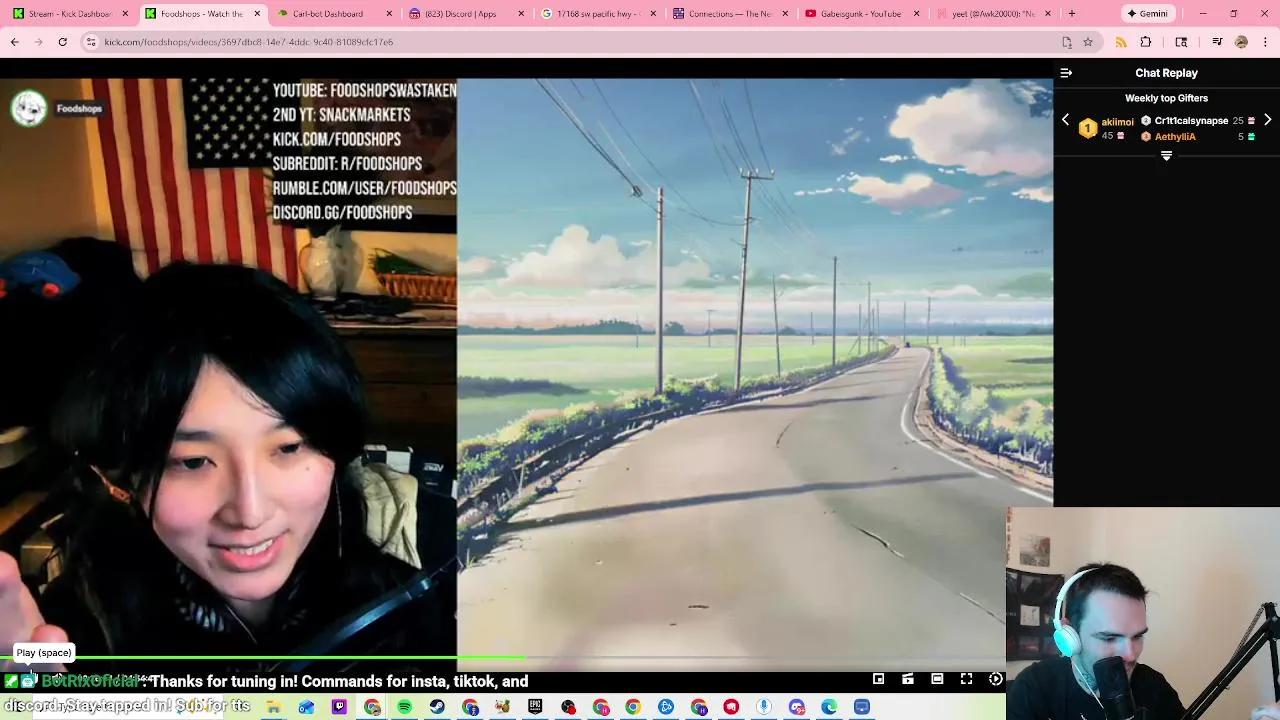
Task: Open gifter Cr1t1calsynapse's profile
Action: click(1191, 121)
